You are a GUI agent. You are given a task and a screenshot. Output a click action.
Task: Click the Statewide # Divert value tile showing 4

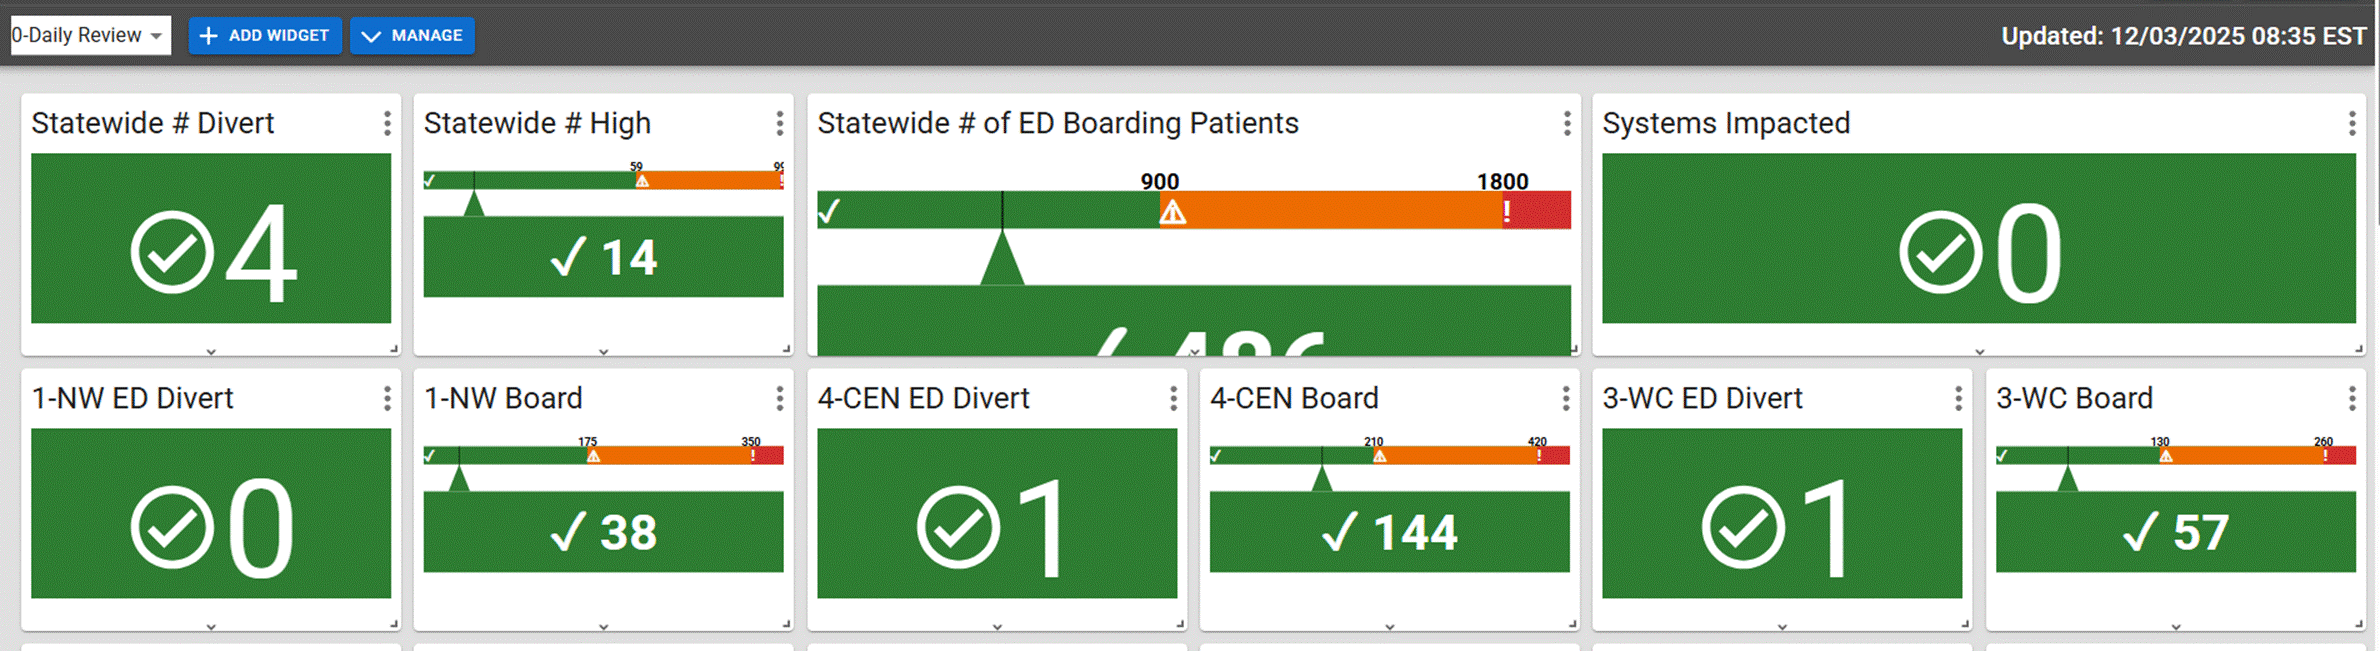point(211,239)
